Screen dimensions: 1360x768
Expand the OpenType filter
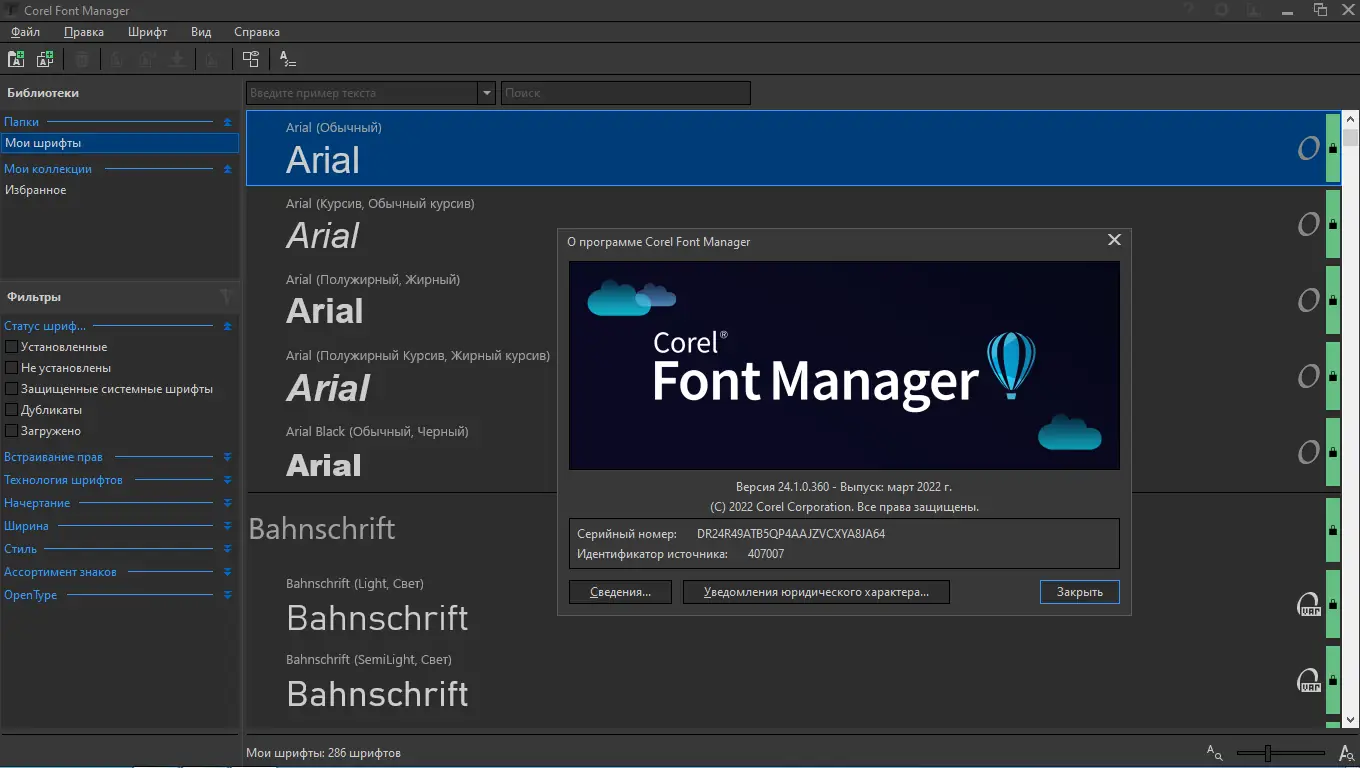tap(227, 595)
